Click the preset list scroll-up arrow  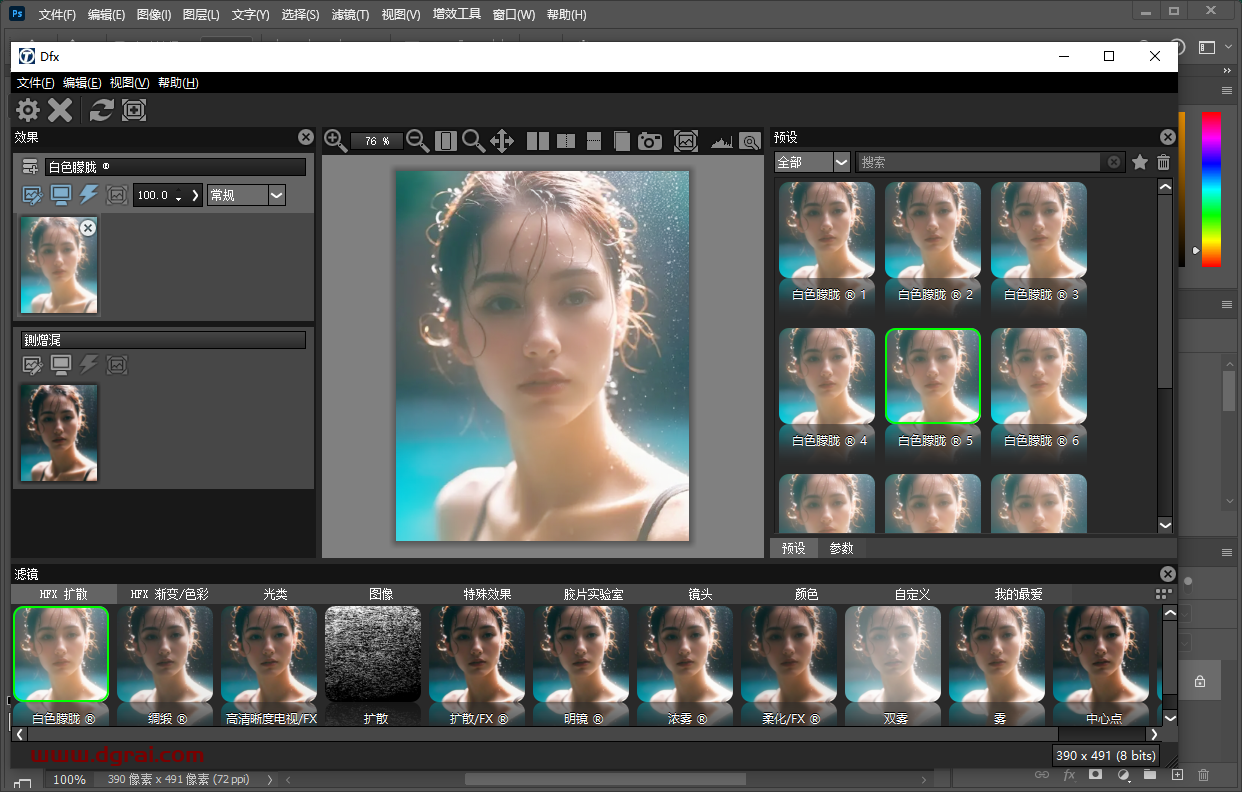point(1165,186)
